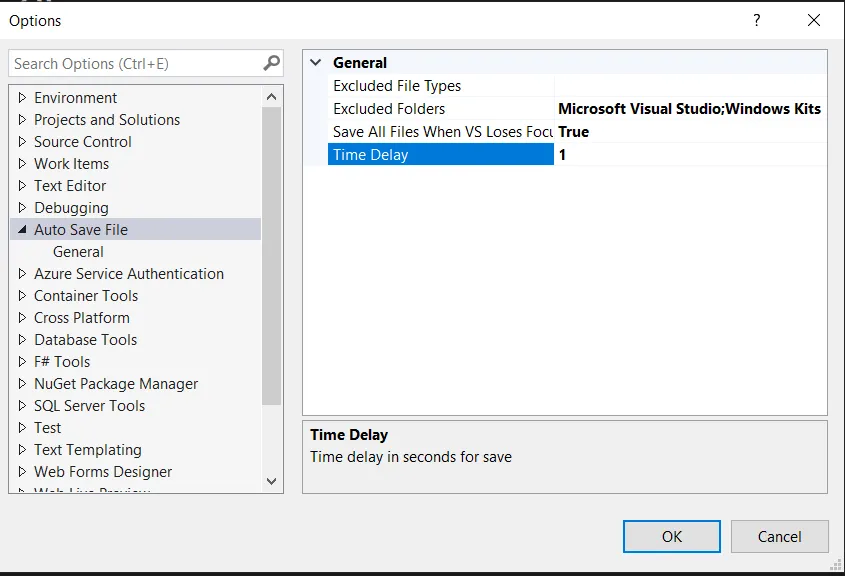Collapse the General property category chevron
Image resolution: width=845 pixels, height=576 pixels.
(x=316, y=63)
